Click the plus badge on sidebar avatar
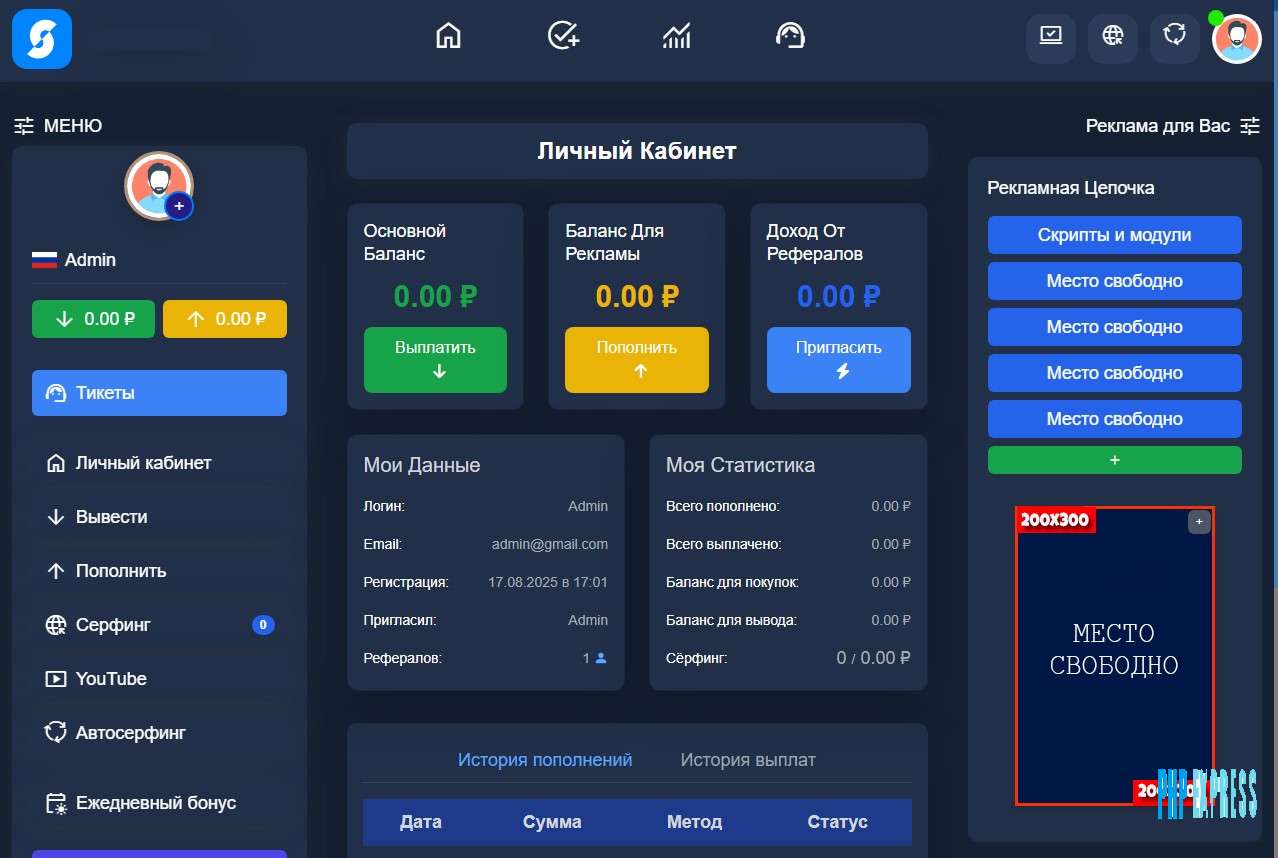Viewport: 1278px width, 858px height. (179, 206)
